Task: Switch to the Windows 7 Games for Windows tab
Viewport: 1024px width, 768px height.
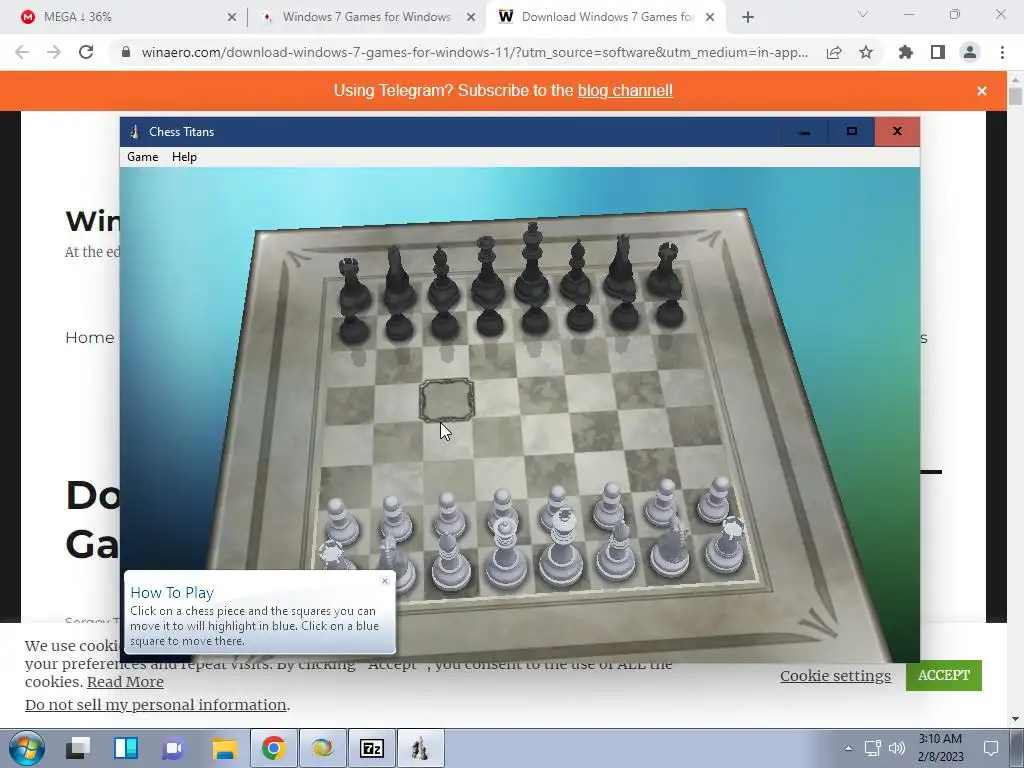Action: click(x=366, y=17)
